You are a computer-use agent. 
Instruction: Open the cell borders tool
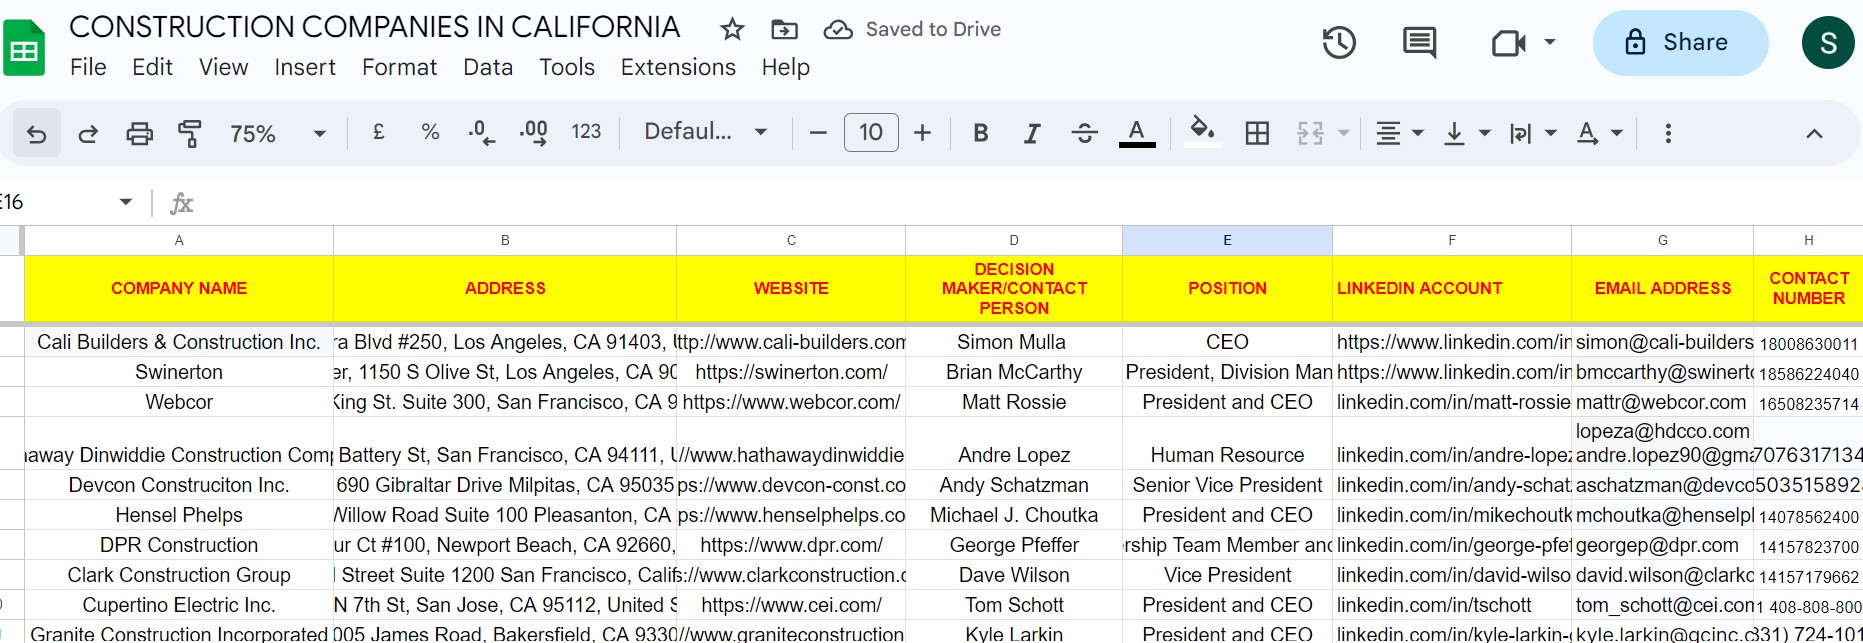click(x=1257, y=133)
